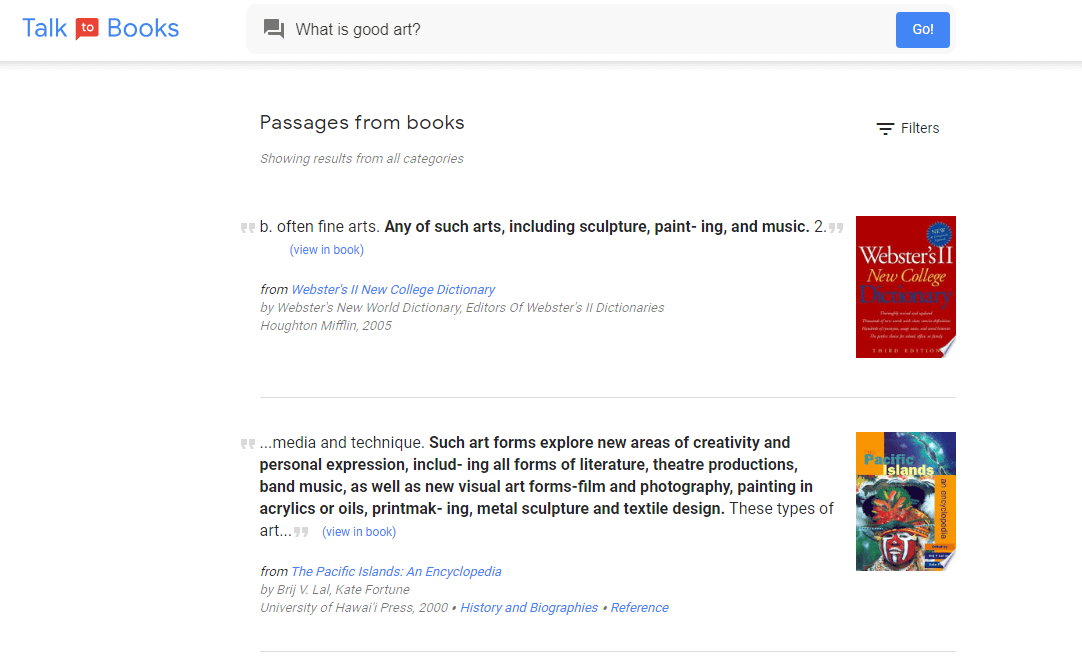Select the History and Biographies category
This screenshot has height=670, width=1082.
coord(529,607)
